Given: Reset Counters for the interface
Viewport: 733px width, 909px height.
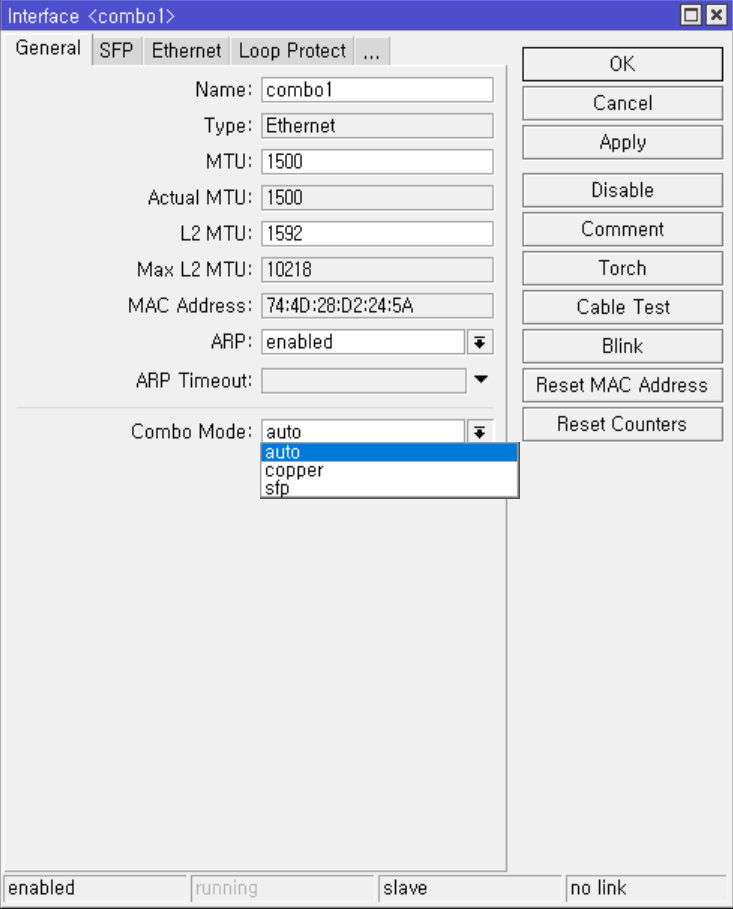Looking at the screenshot, I should [x=622, y=424].
